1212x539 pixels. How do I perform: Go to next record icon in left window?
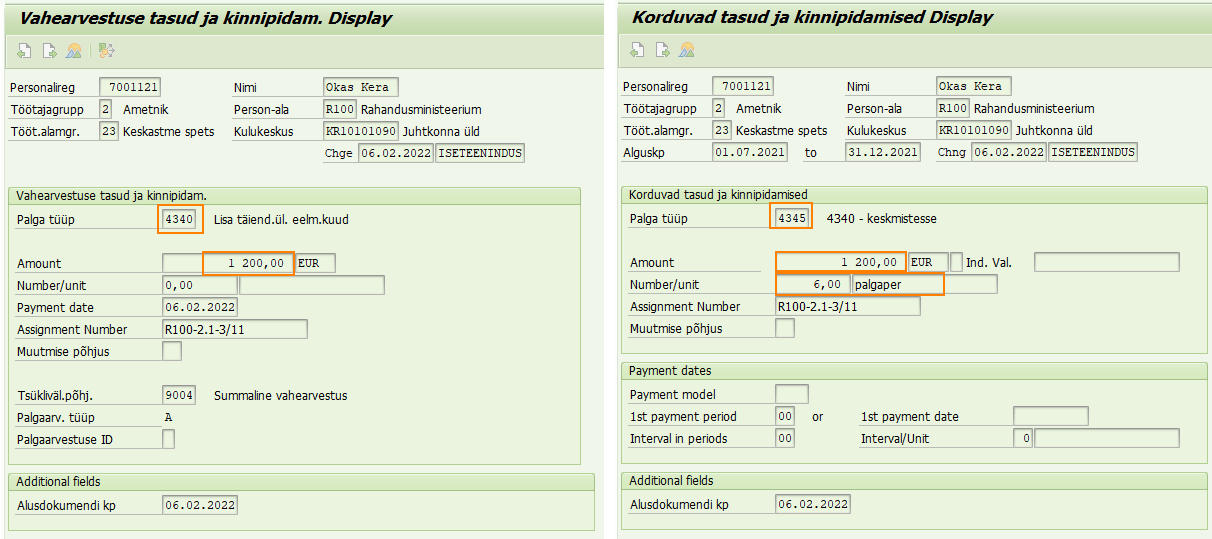point(48,50)
